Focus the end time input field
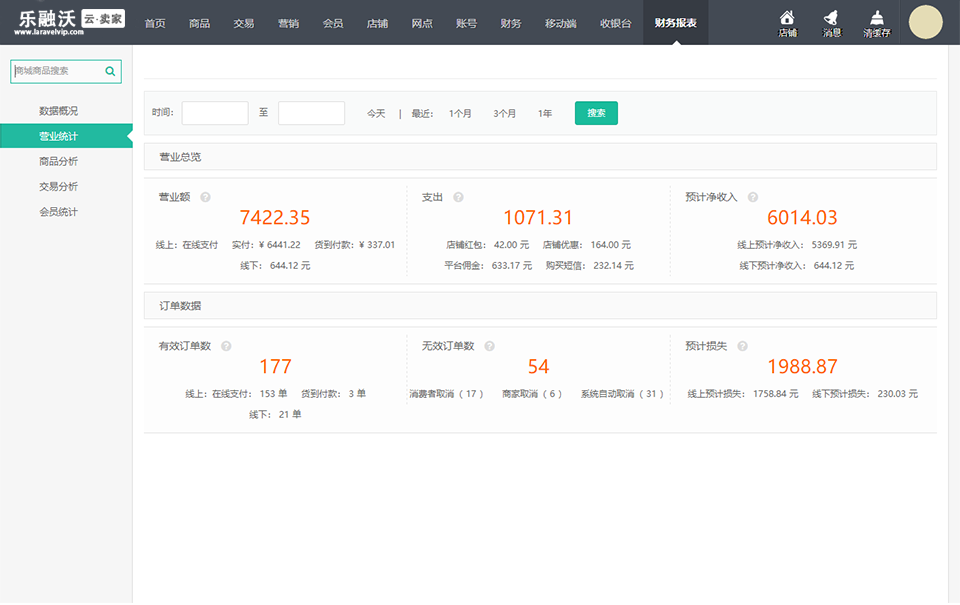The image size is (960, 605). (x=311, y=113)
